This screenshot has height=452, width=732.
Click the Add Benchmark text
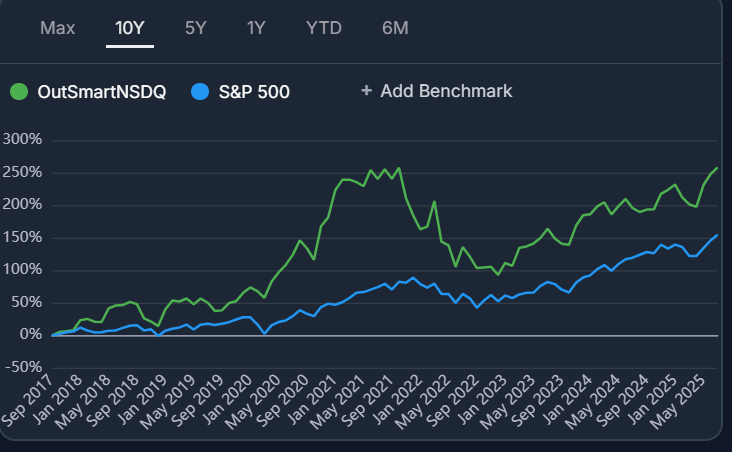click(446, 91)
